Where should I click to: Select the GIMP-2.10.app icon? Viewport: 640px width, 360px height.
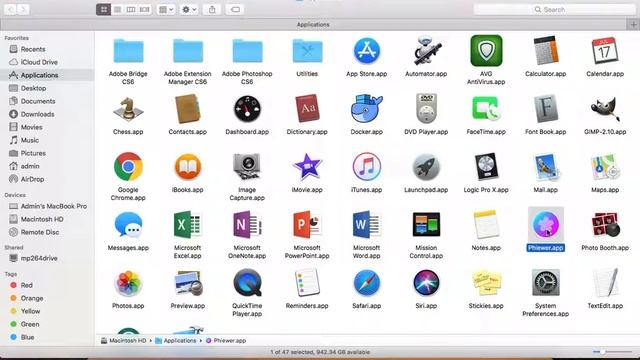(605, 109)
